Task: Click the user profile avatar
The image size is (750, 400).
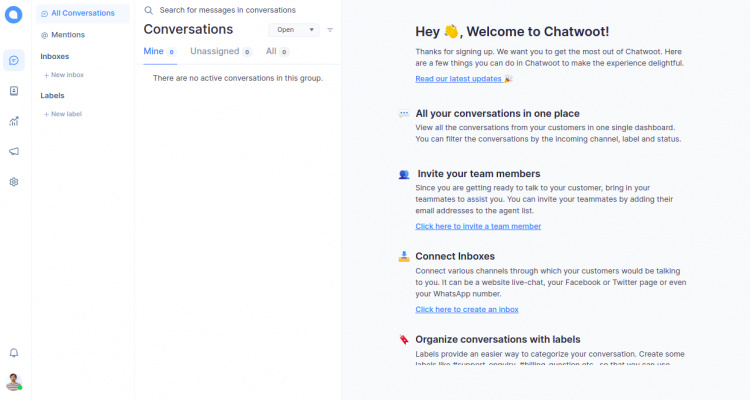Action: pos(14,381)
